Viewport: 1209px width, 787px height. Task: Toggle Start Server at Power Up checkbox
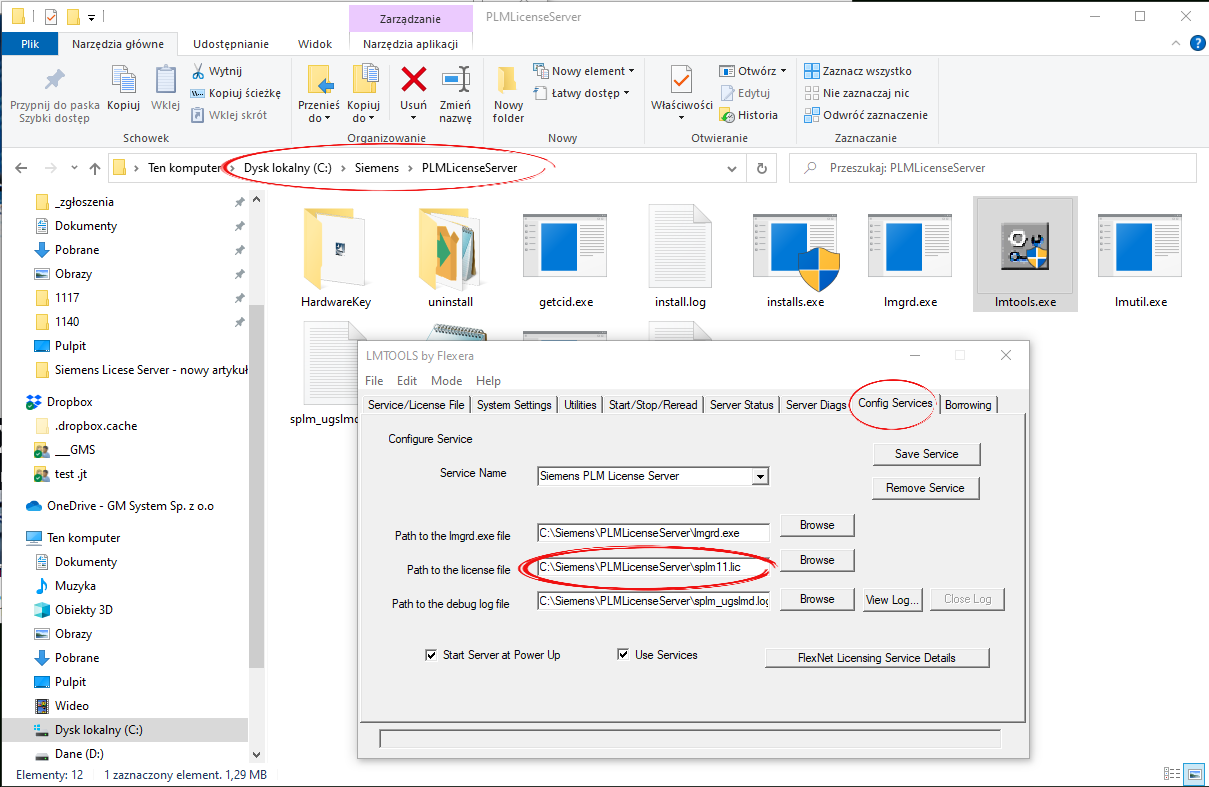pos(431,655)
